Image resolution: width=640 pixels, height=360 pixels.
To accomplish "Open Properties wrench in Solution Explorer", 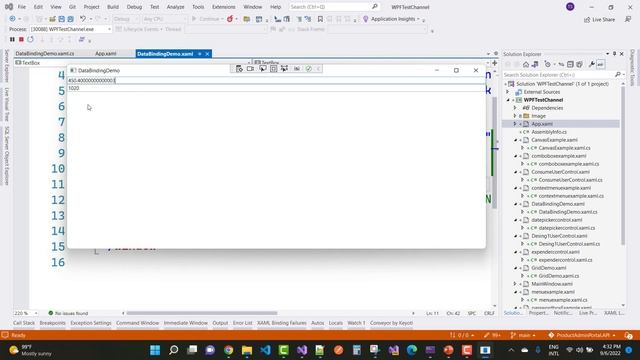I will click(x=591, y=64).
